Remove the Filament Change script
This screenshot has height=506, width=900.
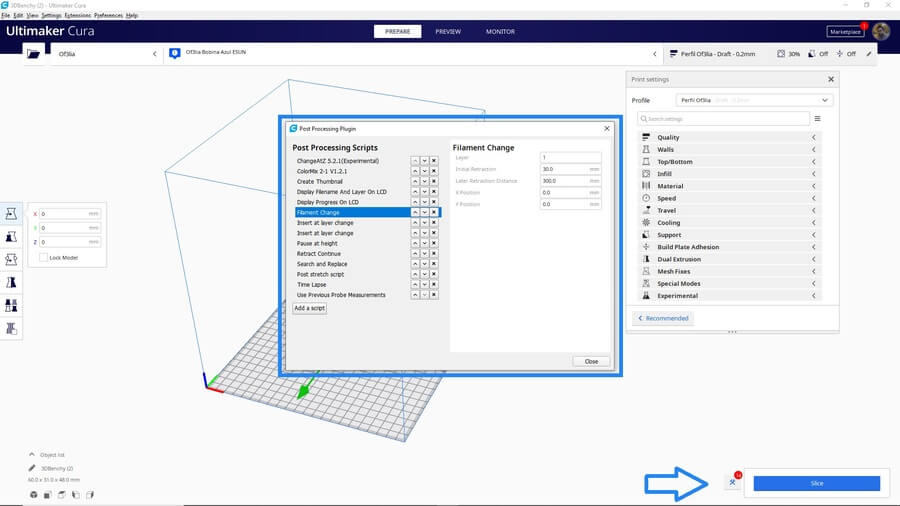[434, 212]
